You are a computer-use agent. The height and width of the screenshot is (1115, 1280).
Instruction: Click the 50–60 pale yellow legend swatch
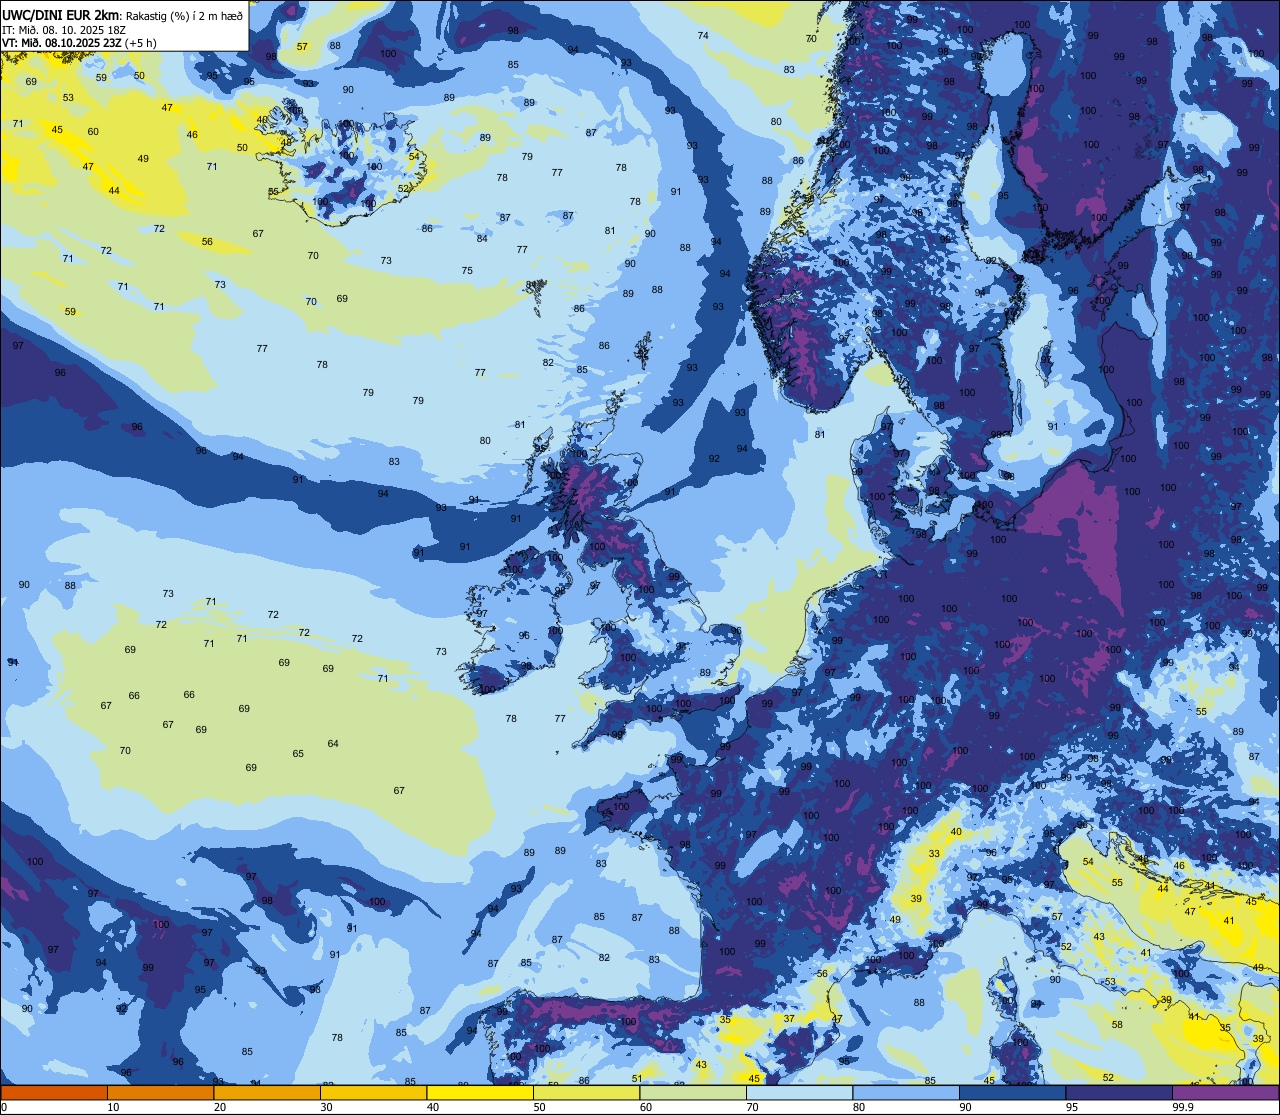point(586,1092)
